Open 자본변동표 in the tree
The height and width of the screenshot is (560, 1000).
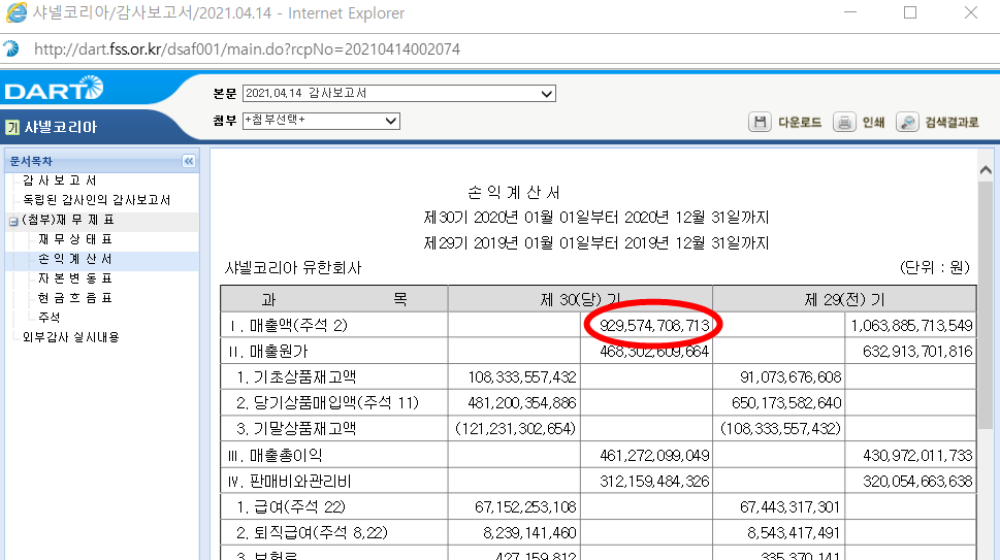pos(75,279)
